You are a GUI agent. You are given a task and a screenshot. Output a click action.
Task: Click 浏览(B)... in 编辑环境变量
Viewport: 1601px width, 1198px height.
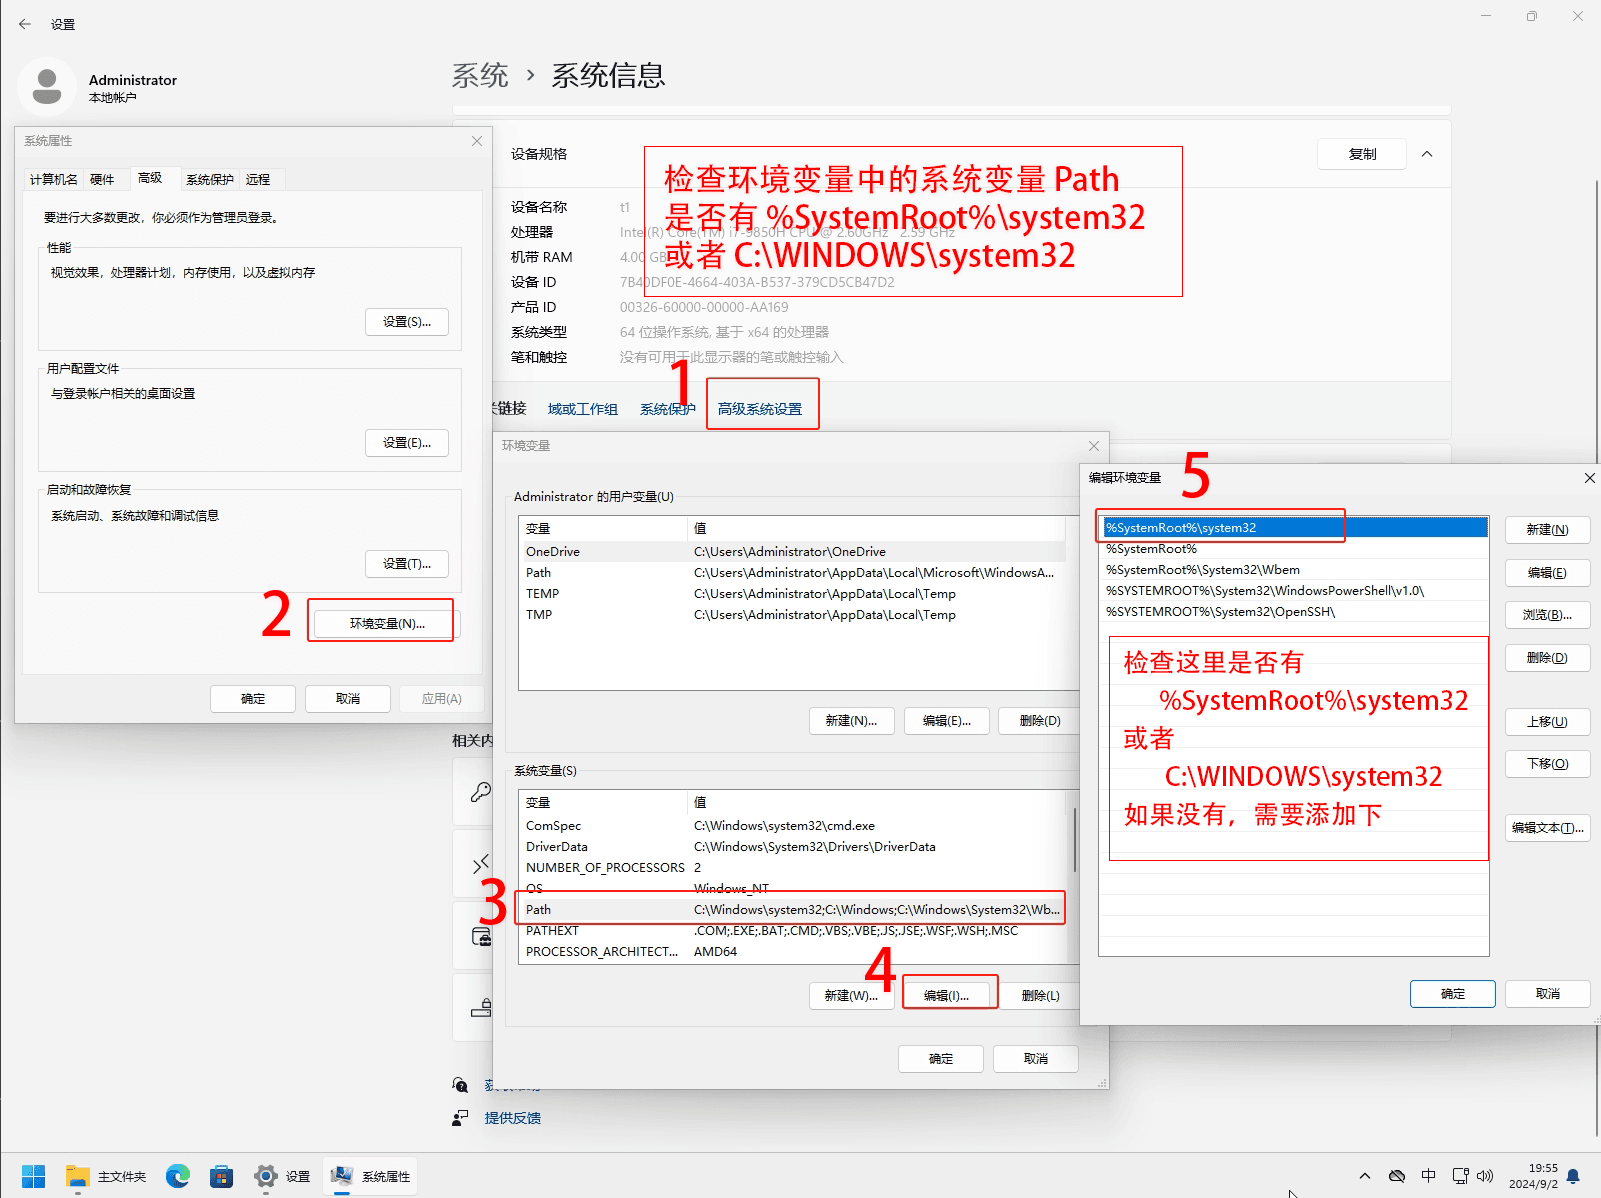point(1547,615)
